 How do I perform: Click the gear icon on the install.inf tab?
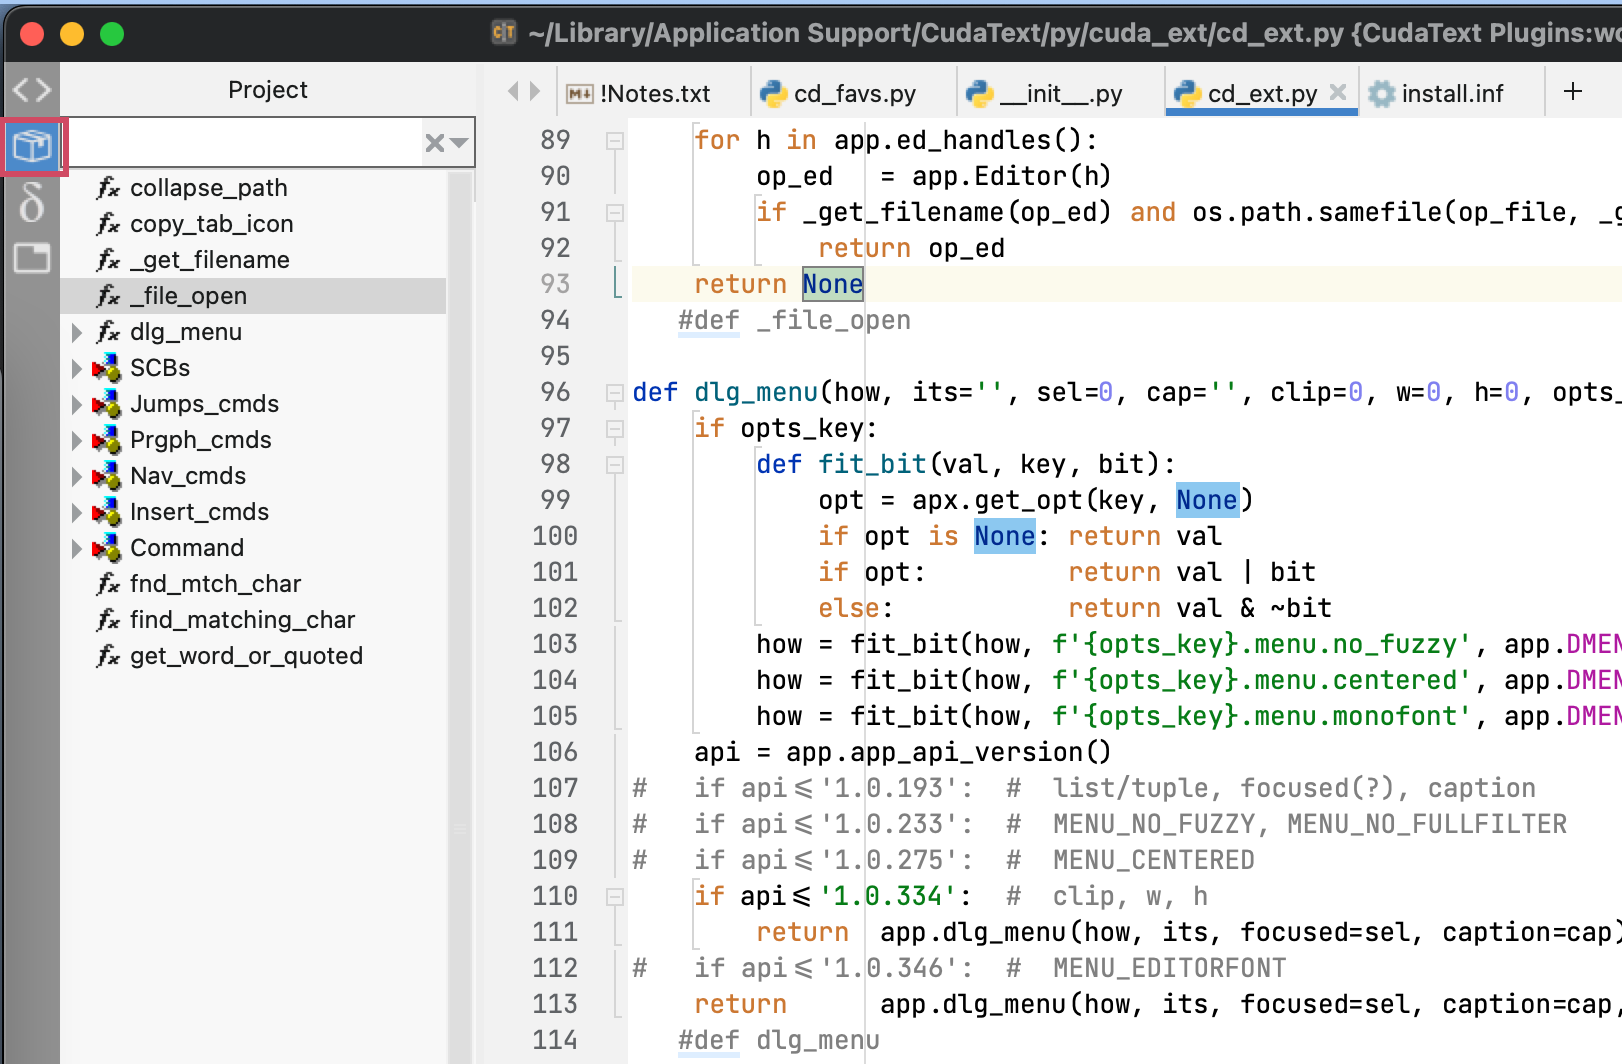[1382, 93]
